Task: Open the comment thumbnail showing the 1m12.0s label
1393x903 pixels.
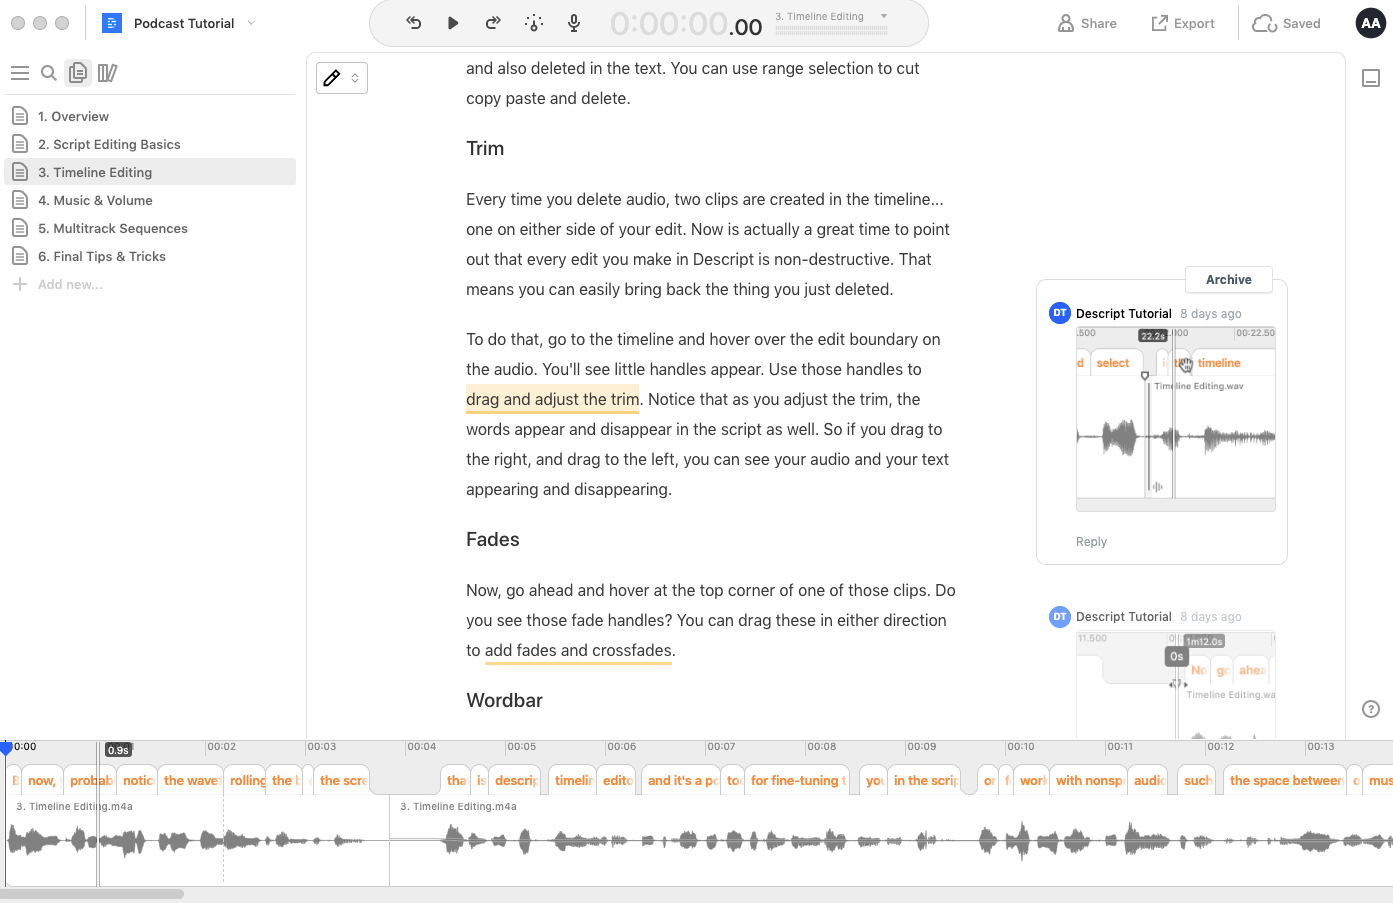Action: point(1176,685)
